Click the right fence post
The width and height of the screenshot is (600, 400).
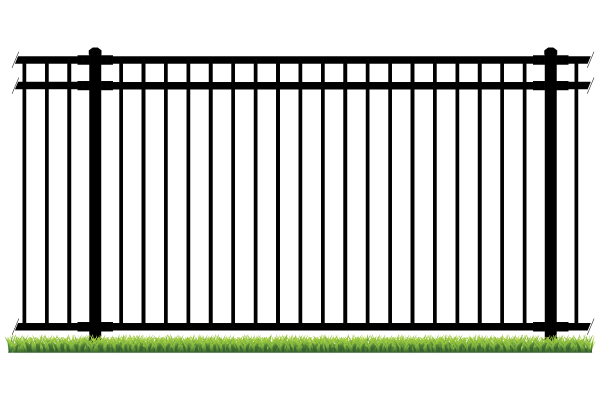click(551, 200)
